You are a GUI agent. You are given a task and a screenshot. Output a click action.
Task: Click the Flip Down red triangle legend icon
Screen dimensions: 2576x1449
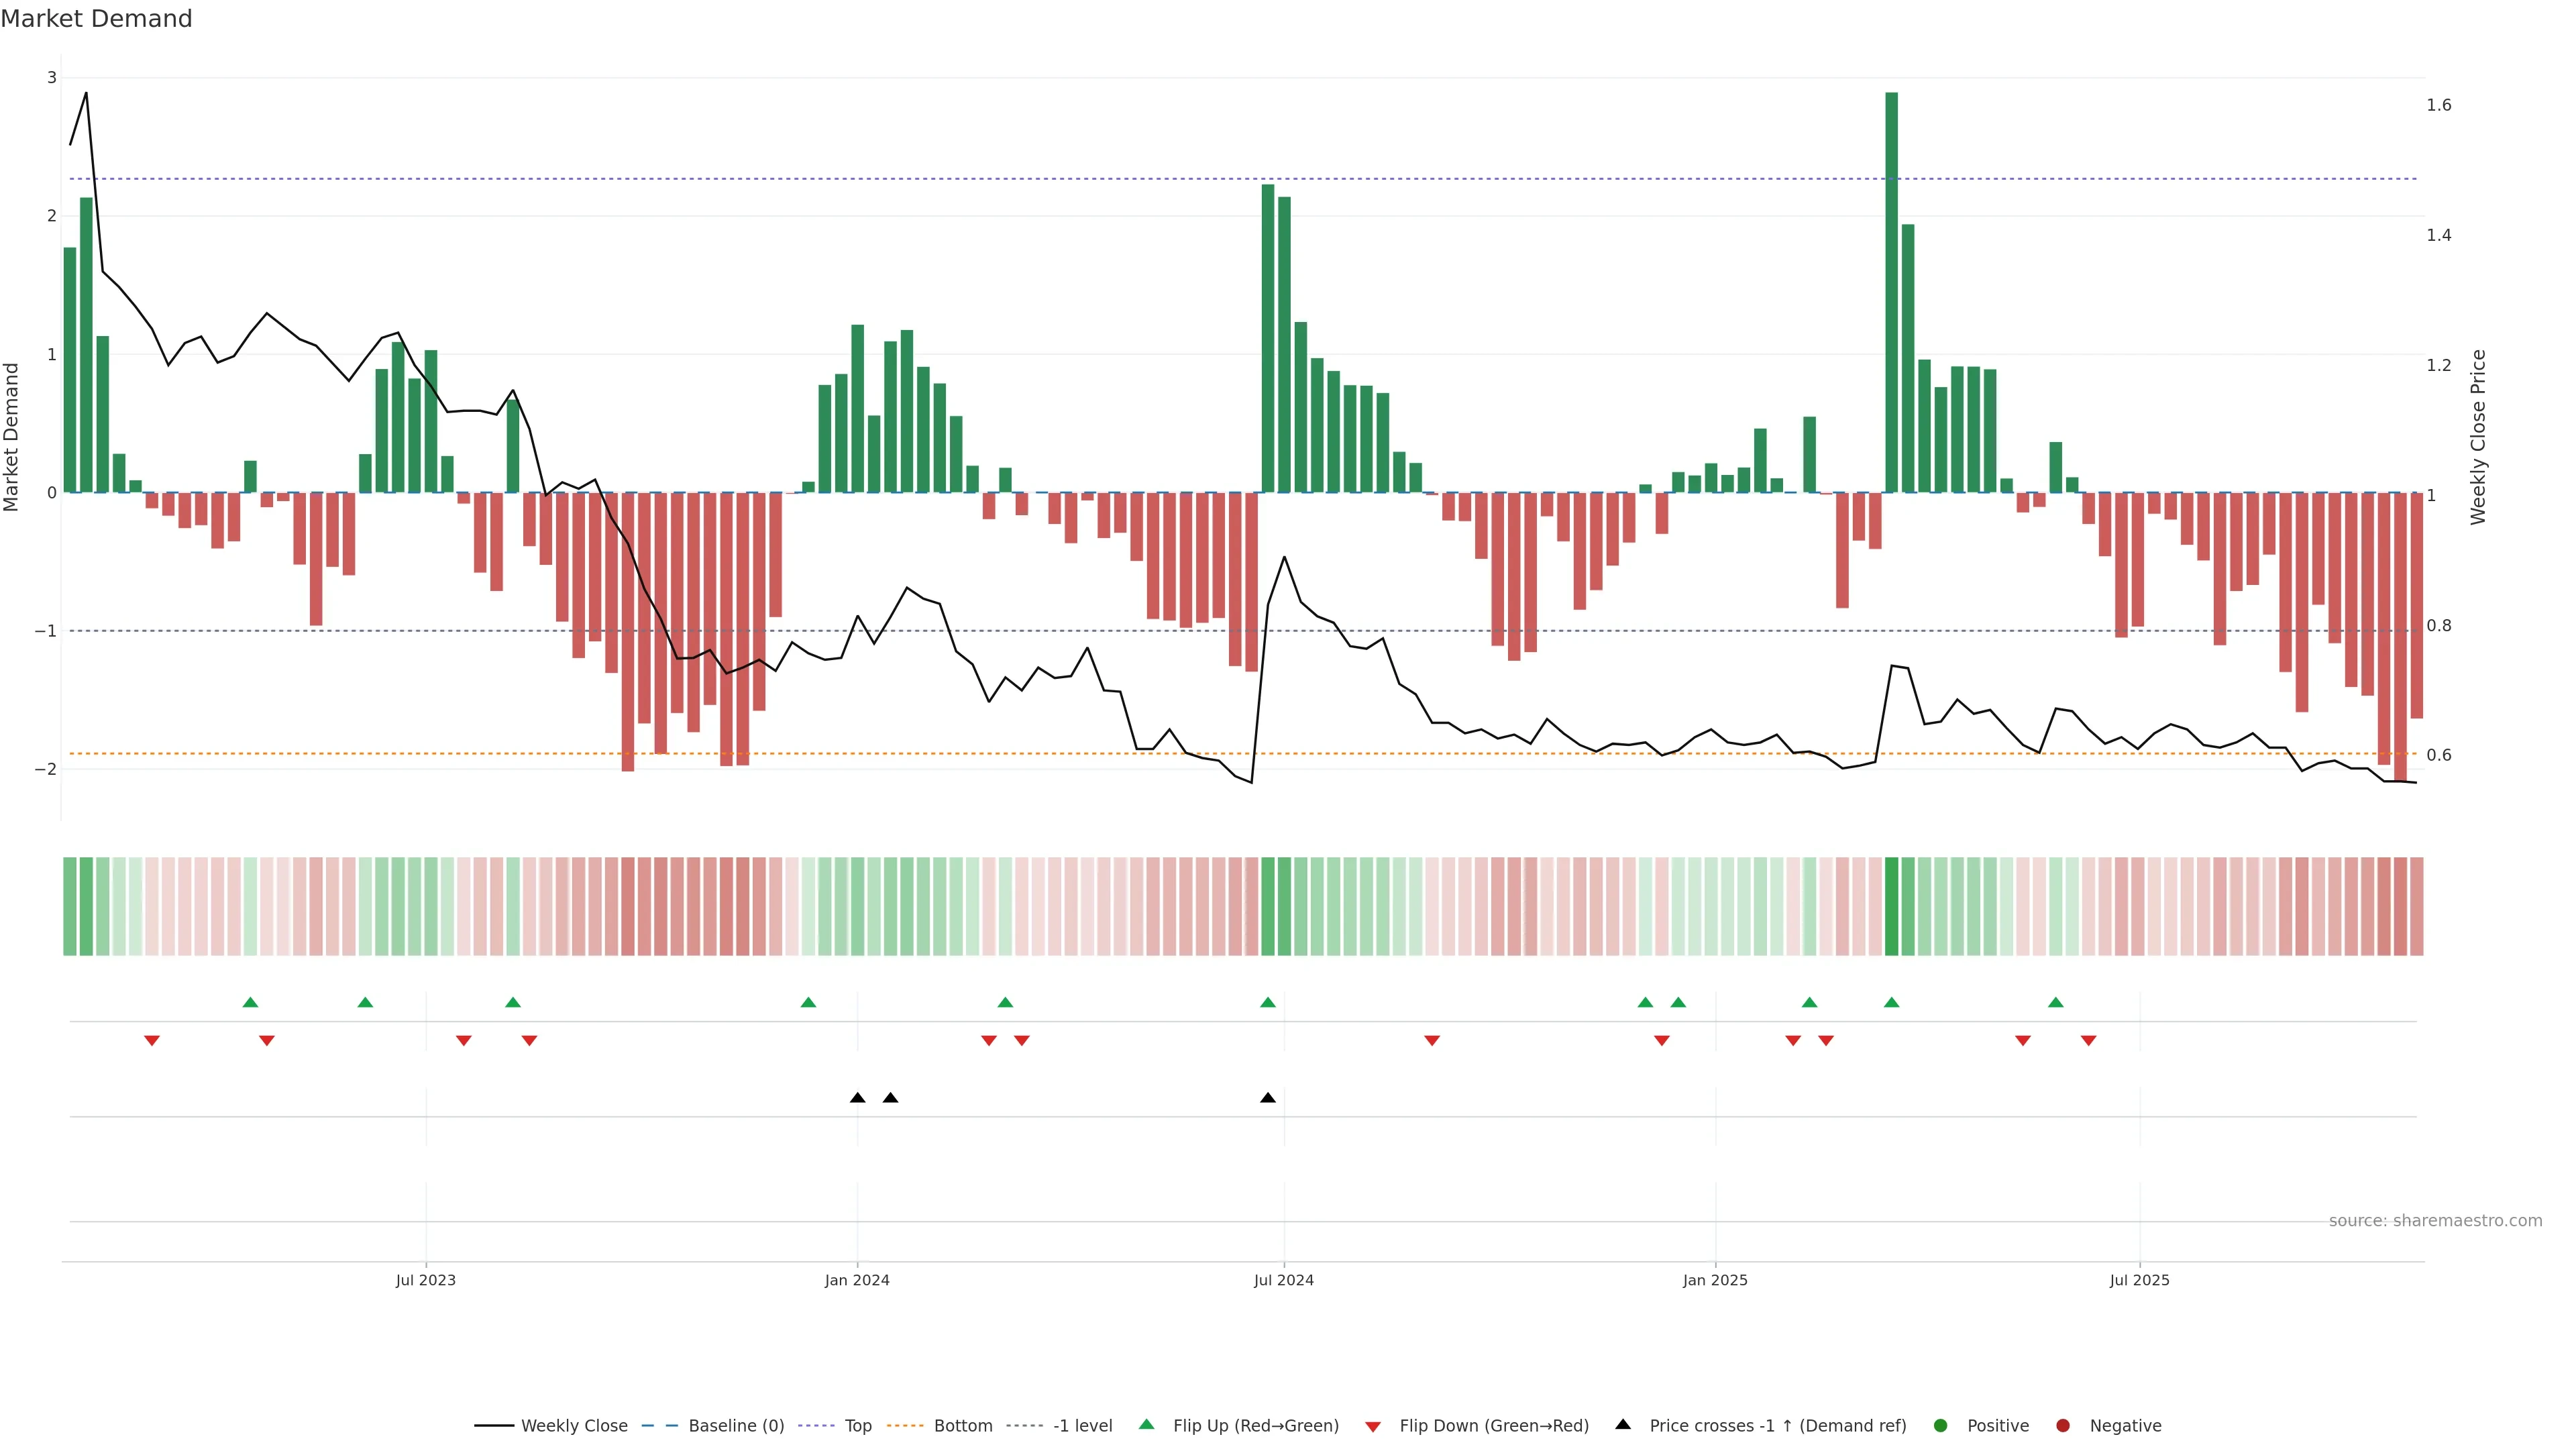tap(1372, 1426)
